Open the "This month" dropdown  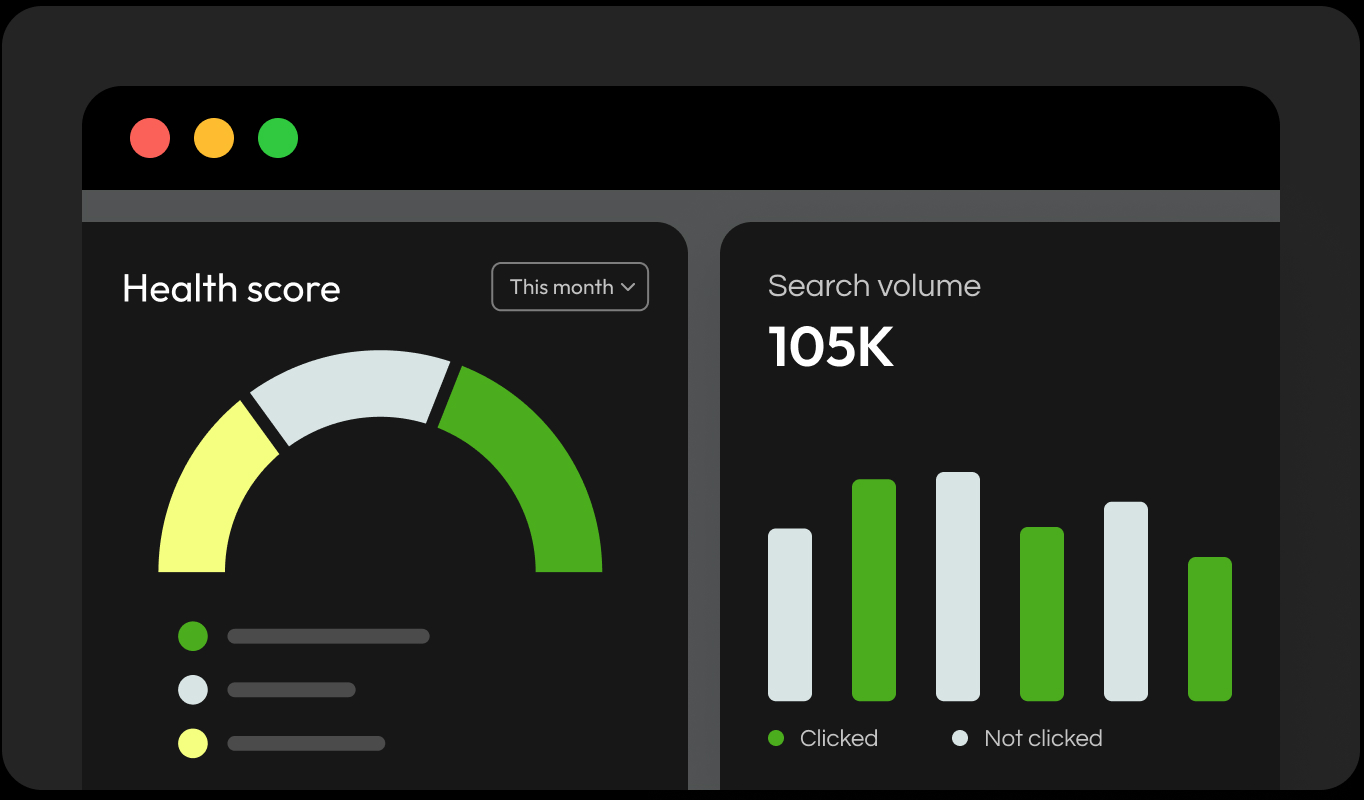pyautogui.click(x=570, y=287)
